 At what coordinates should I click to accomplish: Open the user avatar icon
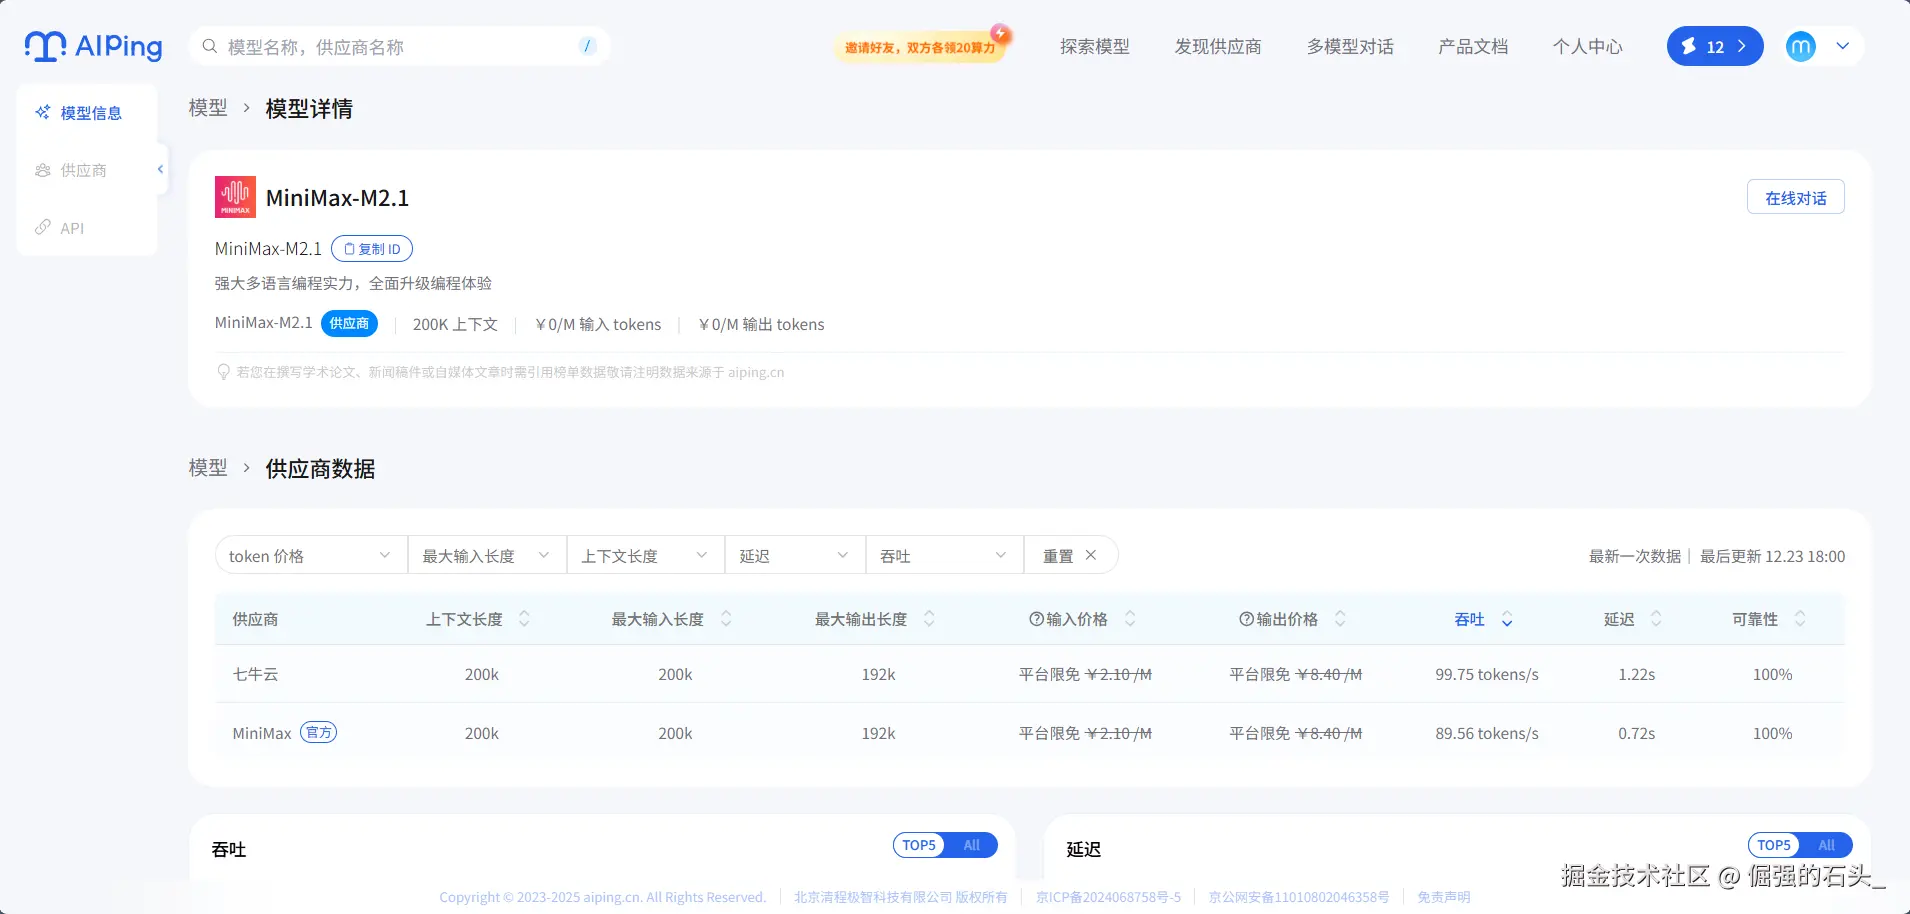[x=1801, y=46]
